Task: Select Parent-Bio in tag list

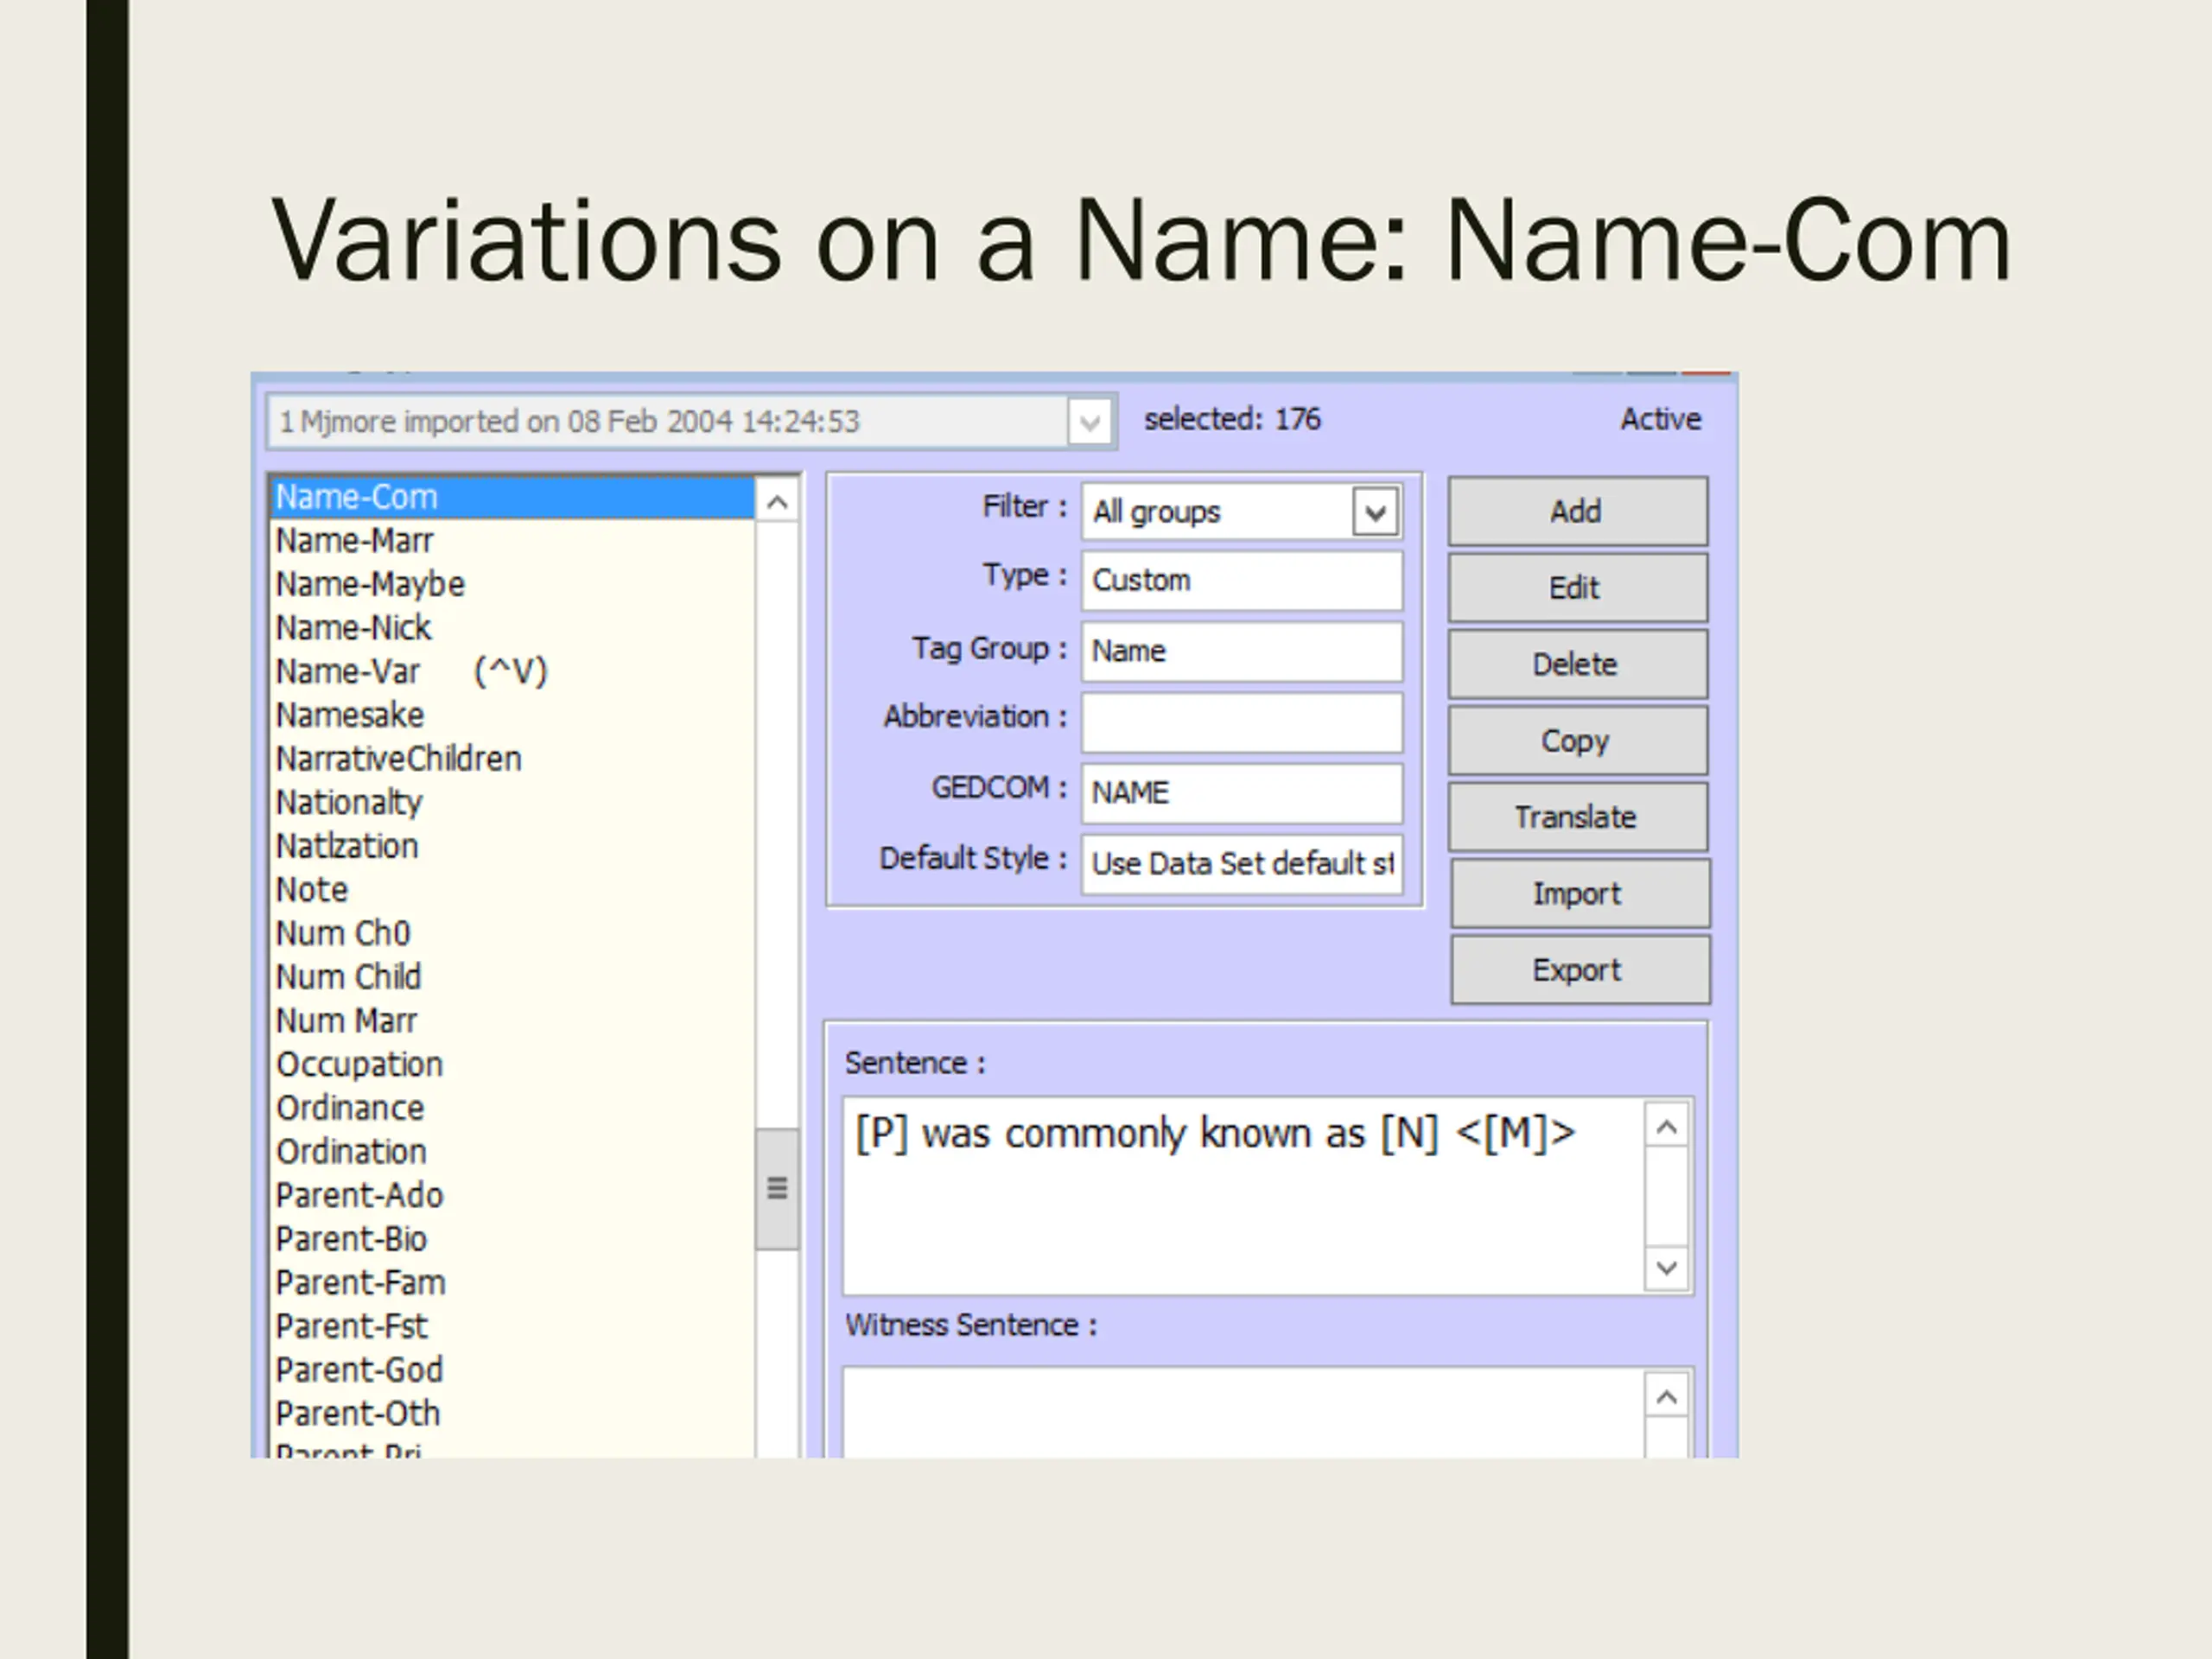Action: [x=352, y=1240]
